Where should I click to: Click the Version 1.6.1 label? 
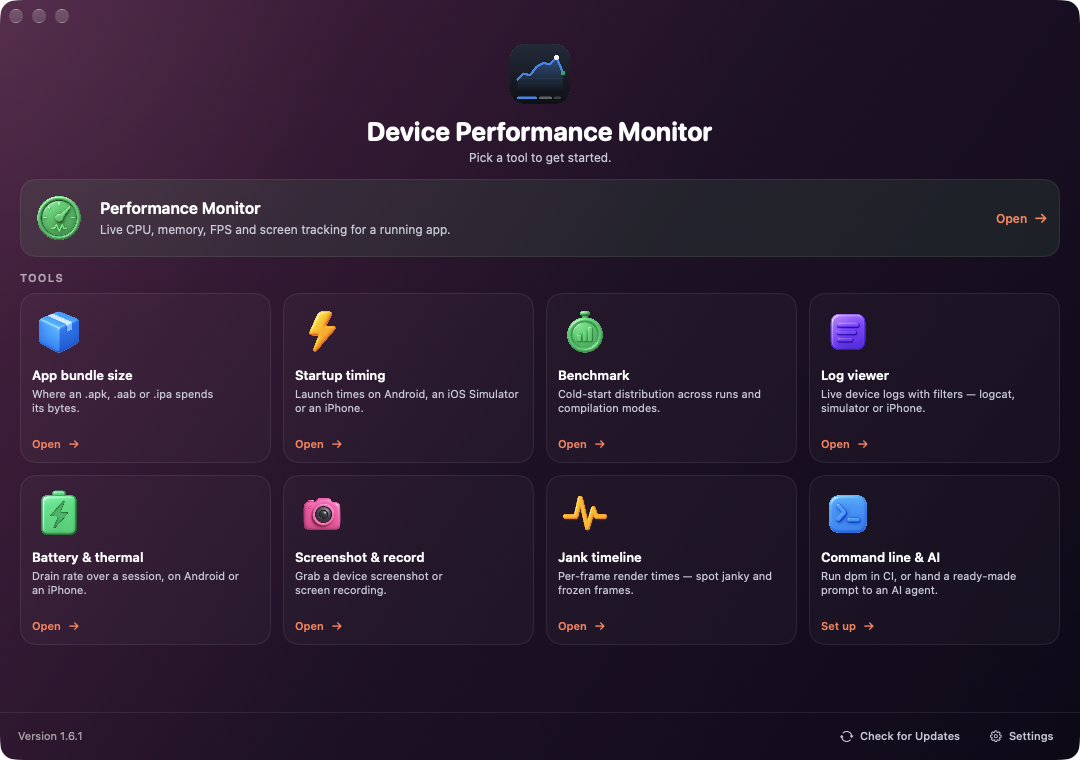coord(50,737)
